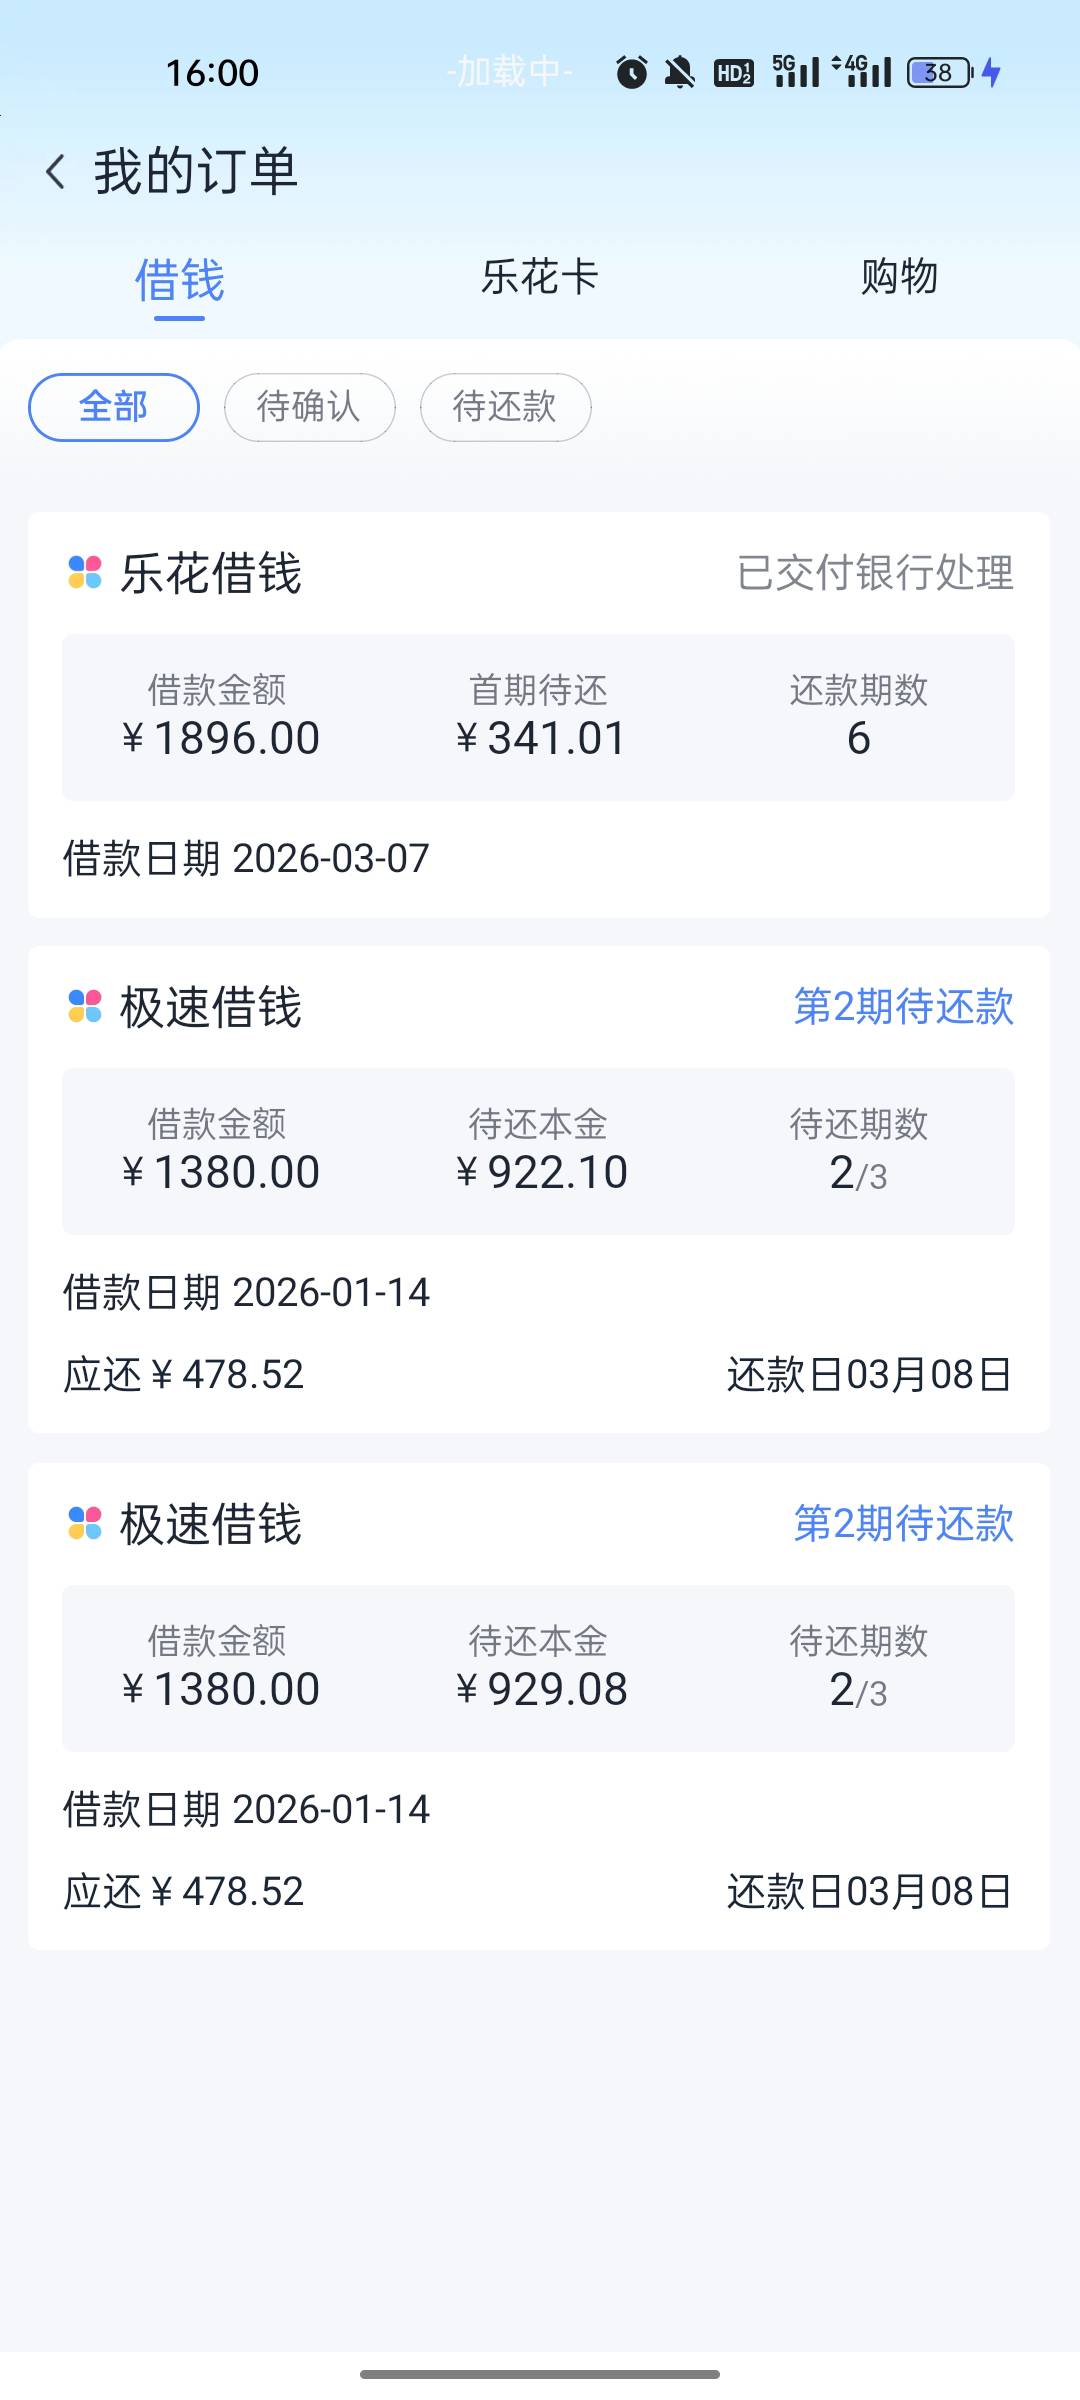The width and height of the screenshot is (1080, 2400).
Task: Select the 全部 filter chip
Action: coord(114,407)
